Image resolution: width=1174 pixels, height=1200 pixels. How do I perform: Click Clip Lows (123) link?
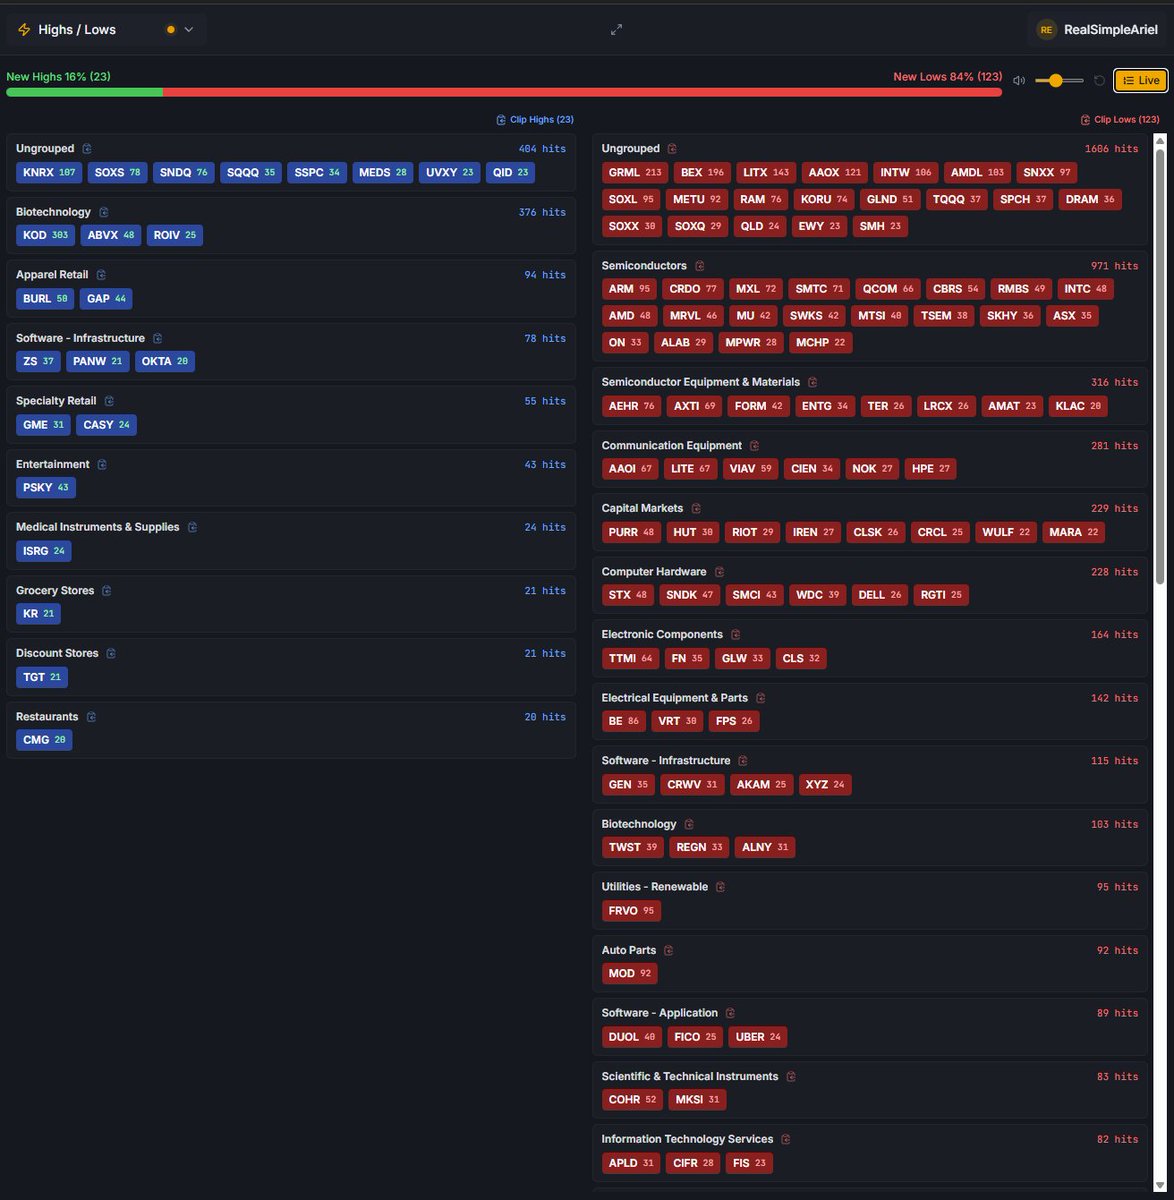click(x=1120, y=120)
